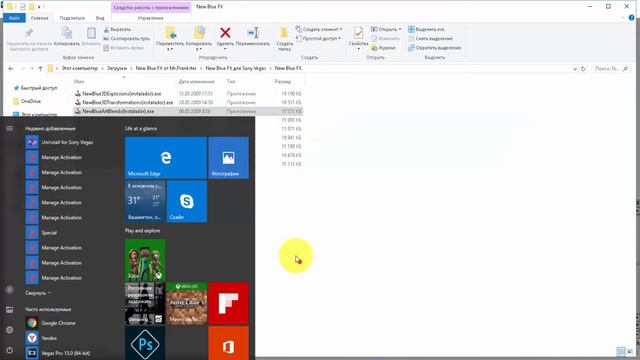Viewport: 640px width, 360px height.
Task: Click Select all (Выделить все)
Action: 426,29
